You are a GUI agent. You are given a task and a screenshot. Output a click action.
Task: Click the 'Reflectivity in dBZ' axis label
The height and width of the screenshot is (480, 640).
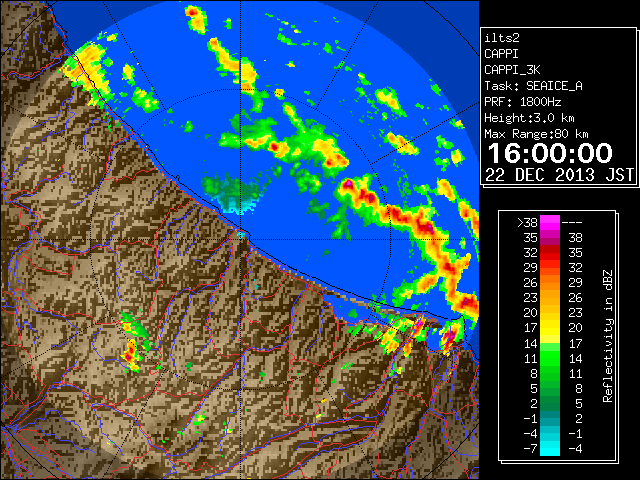tap(608, 336)
